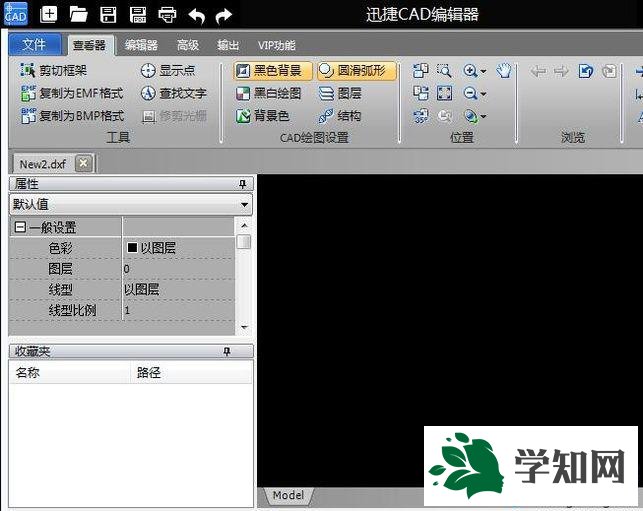Select the New2.dxf document tab
Screen dimensions: 643x511
(x=43, y=164)
